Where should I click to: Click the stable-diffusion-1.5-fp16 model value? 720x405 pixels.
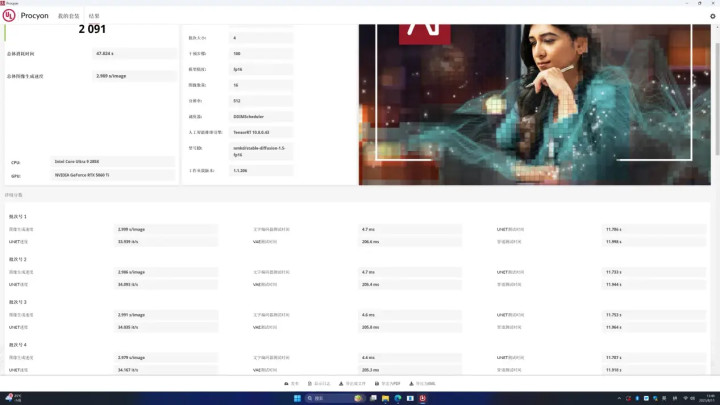[x=261, y=152]
